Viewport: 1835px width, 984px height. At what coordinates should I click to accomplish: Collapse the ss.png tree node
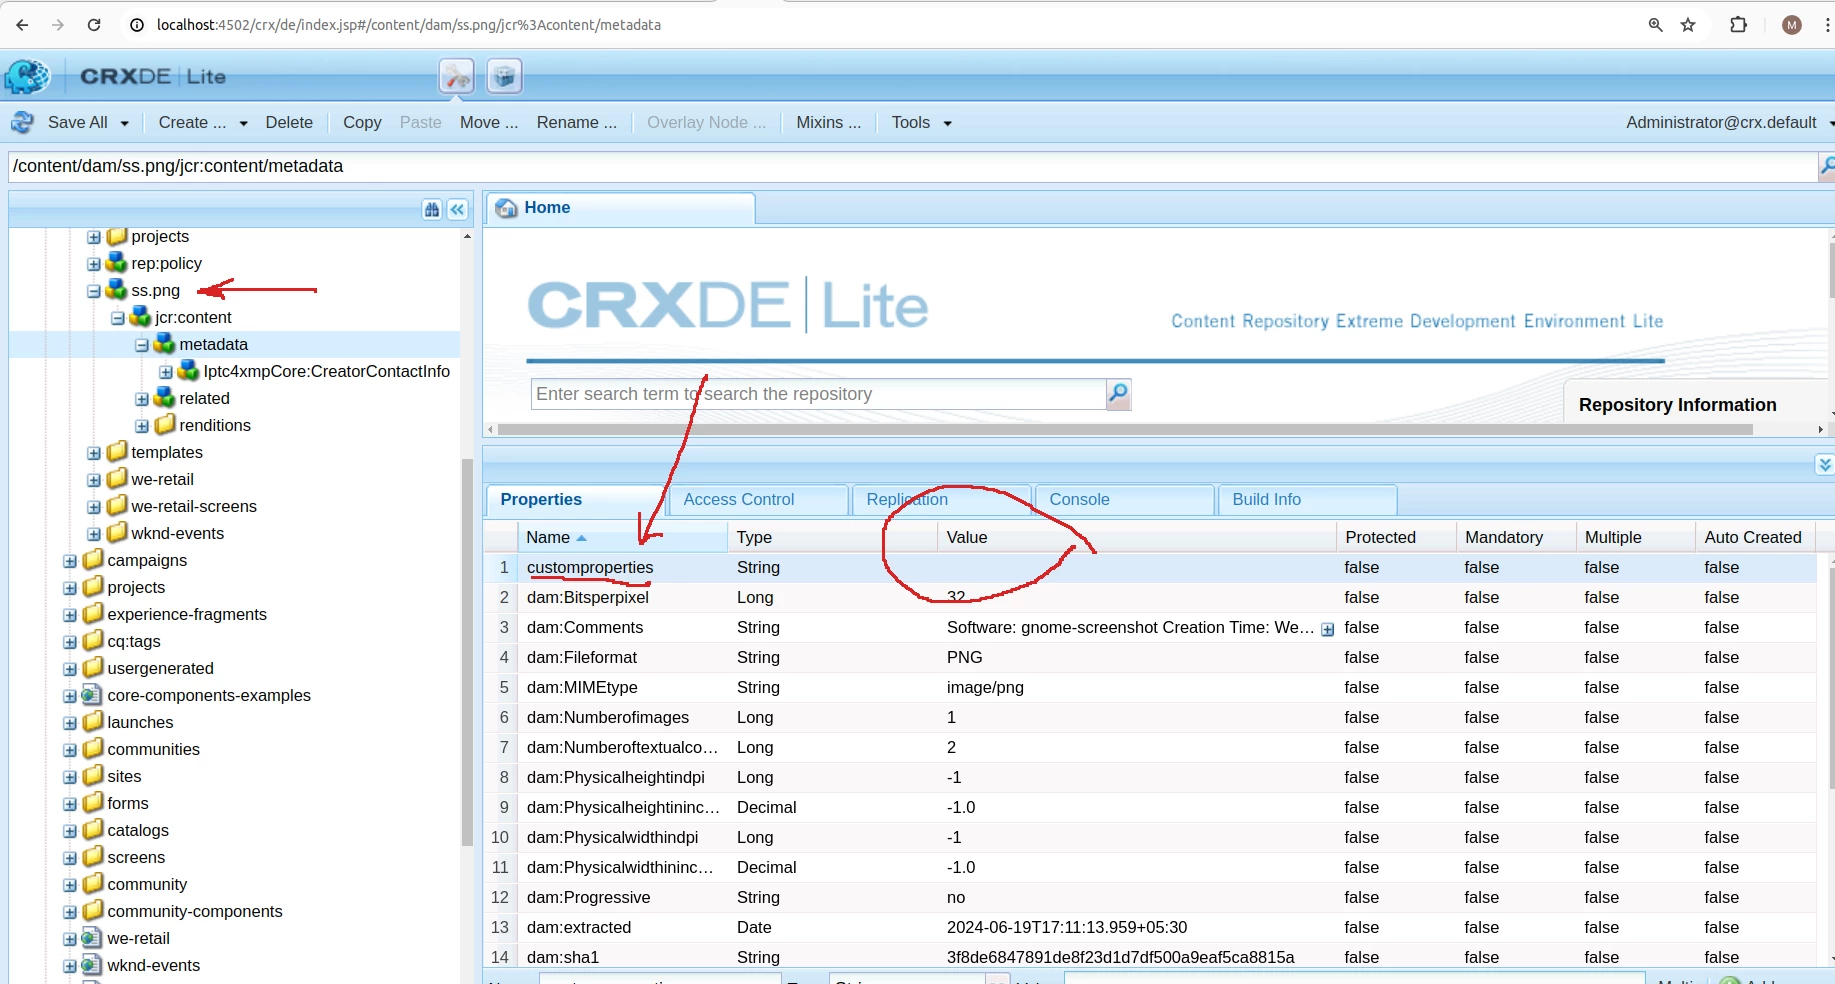click(94, 291)
